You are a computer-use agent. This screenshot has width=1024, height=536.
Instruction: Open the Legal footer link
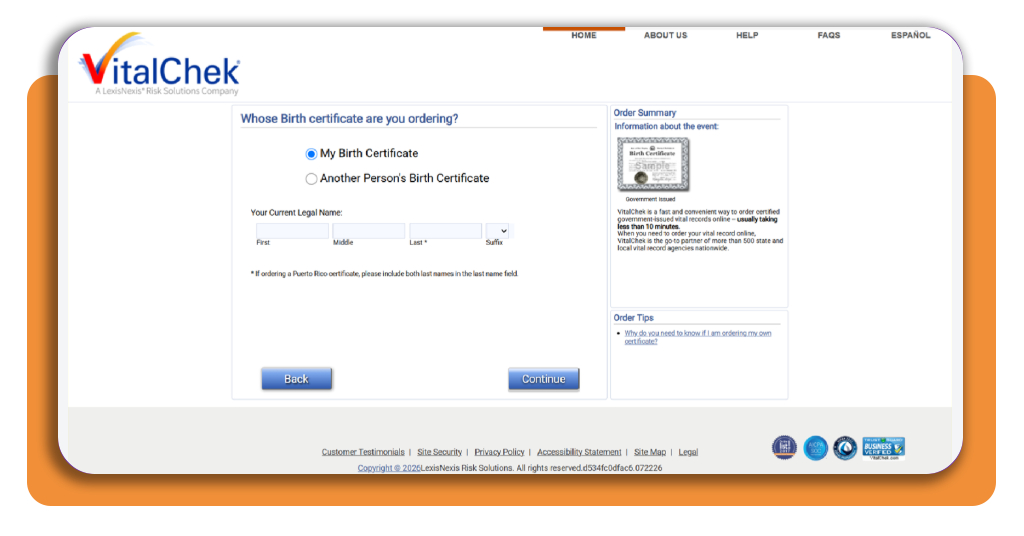click(x=688, y=452)
